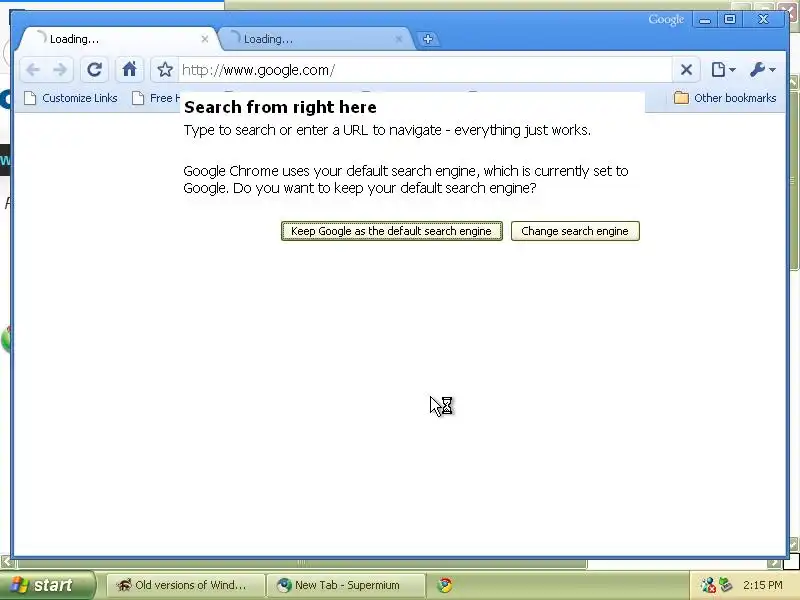Screen dimensions: 800x600
Task: Focus the address bar showing www.google.com
Action: [x=424, y=70]
